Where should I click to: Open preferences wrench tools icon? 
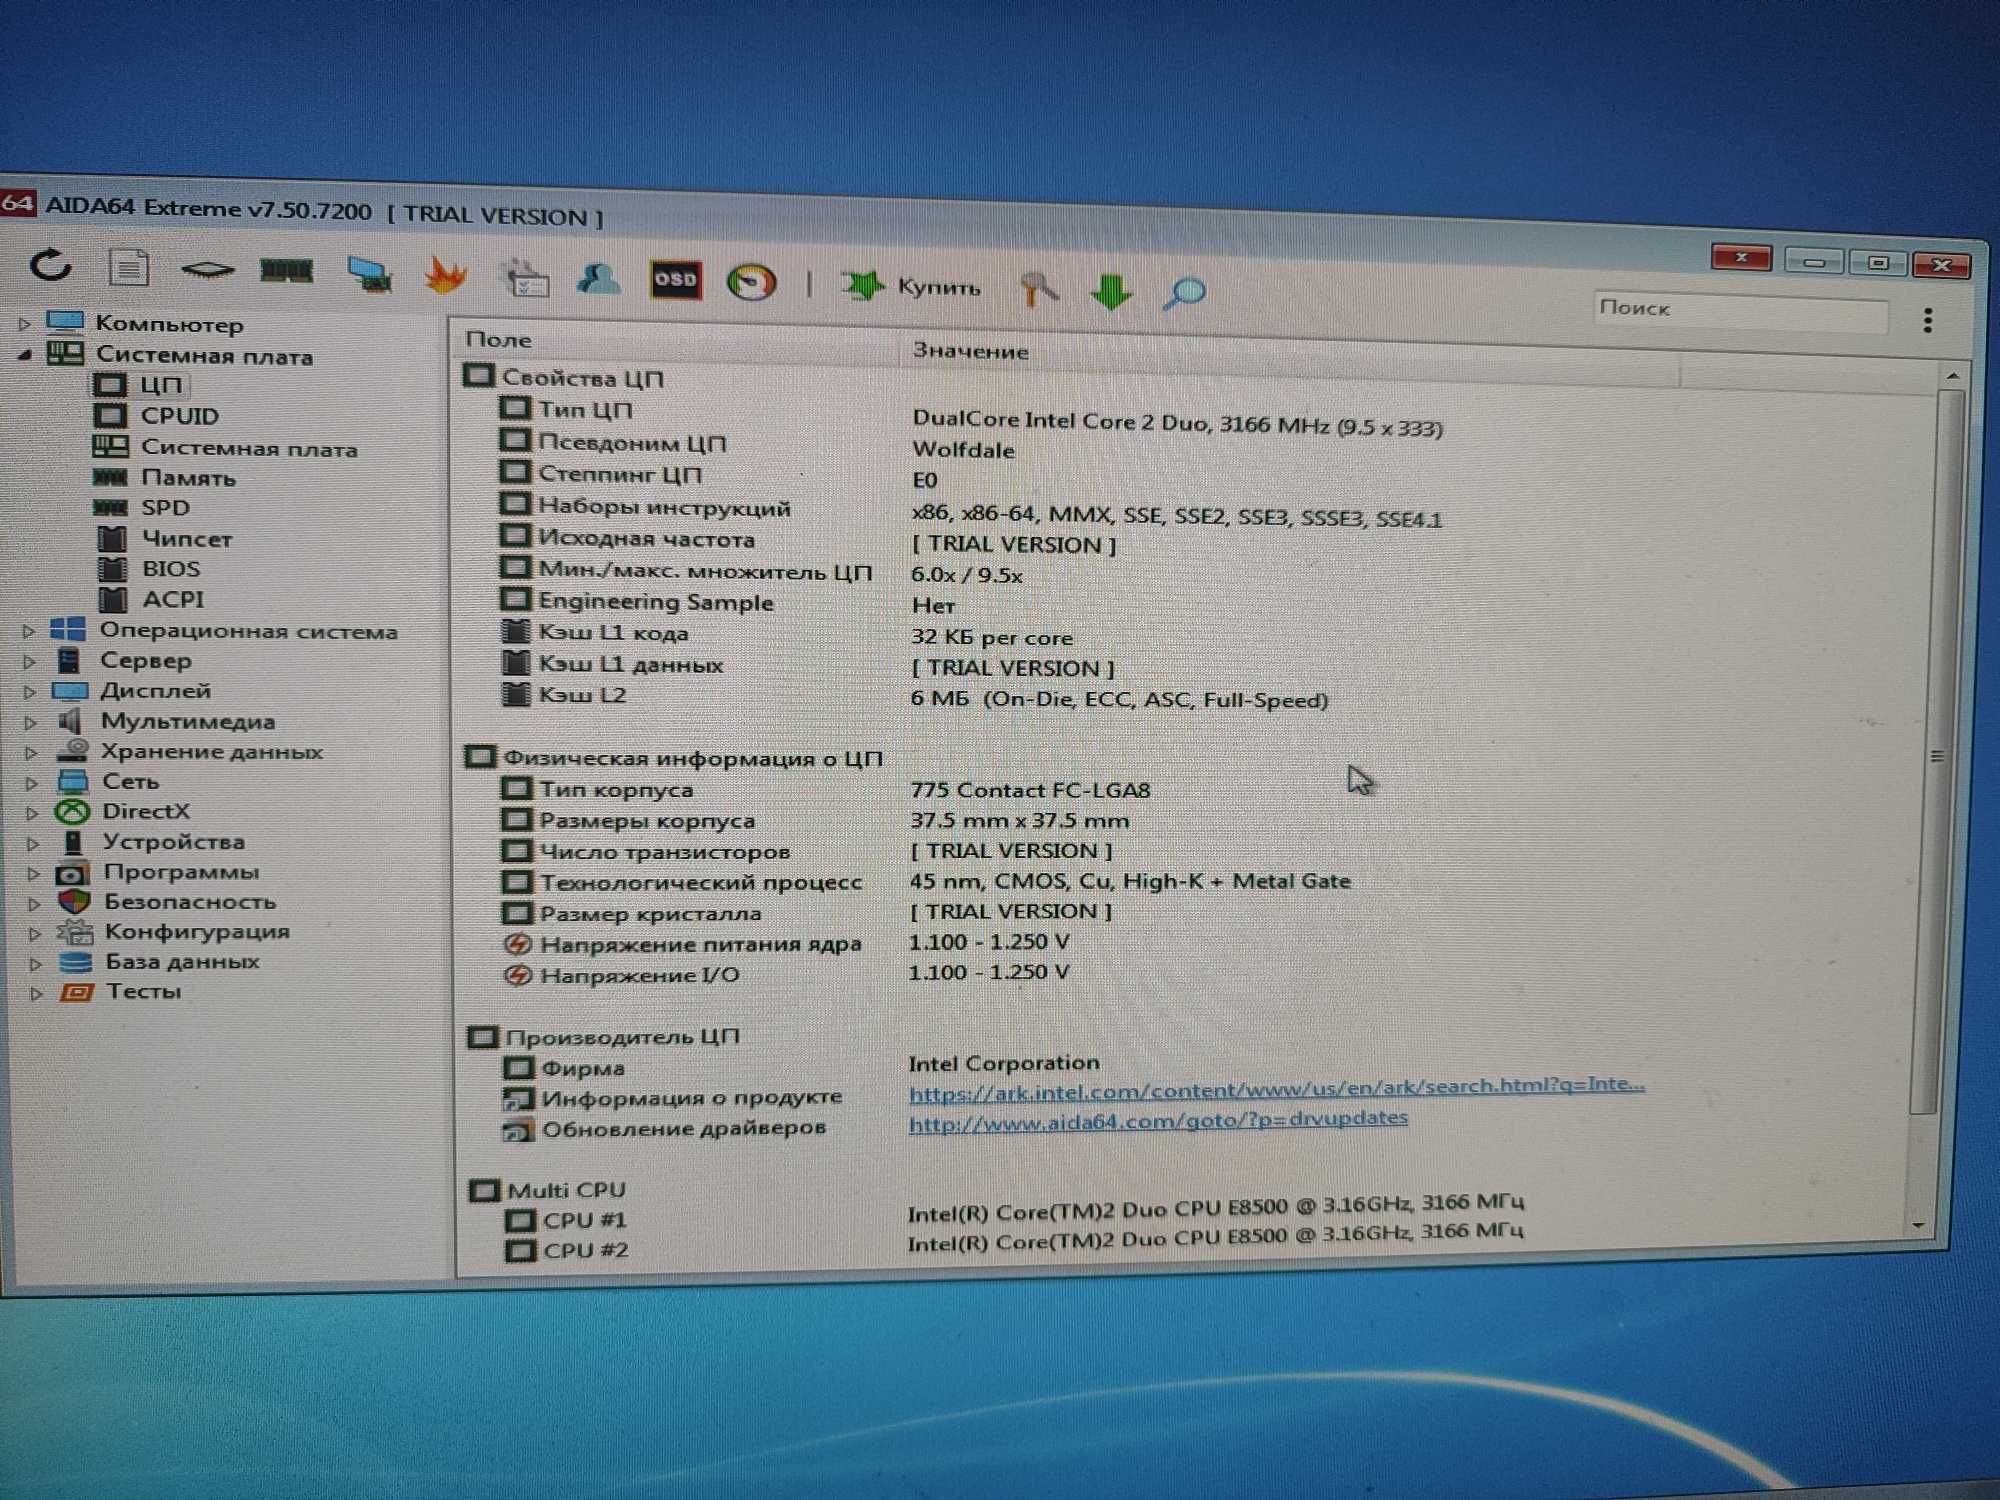pyautogui.click(x=1039, y=290)
